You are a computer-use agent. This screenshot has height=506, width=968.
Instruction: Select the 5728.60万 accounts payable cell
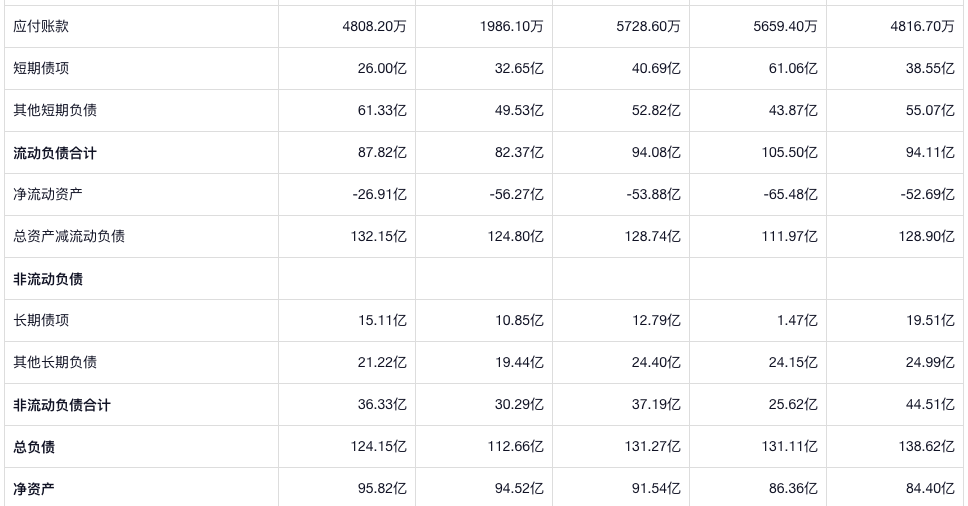tap(648, 27)
